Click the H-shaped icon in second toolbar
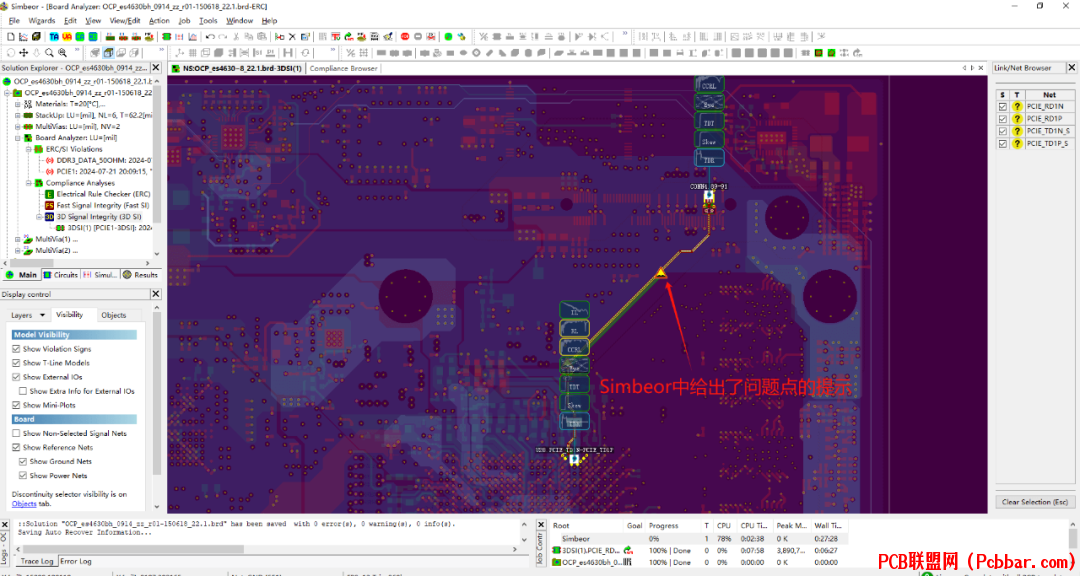 (288, 52)
